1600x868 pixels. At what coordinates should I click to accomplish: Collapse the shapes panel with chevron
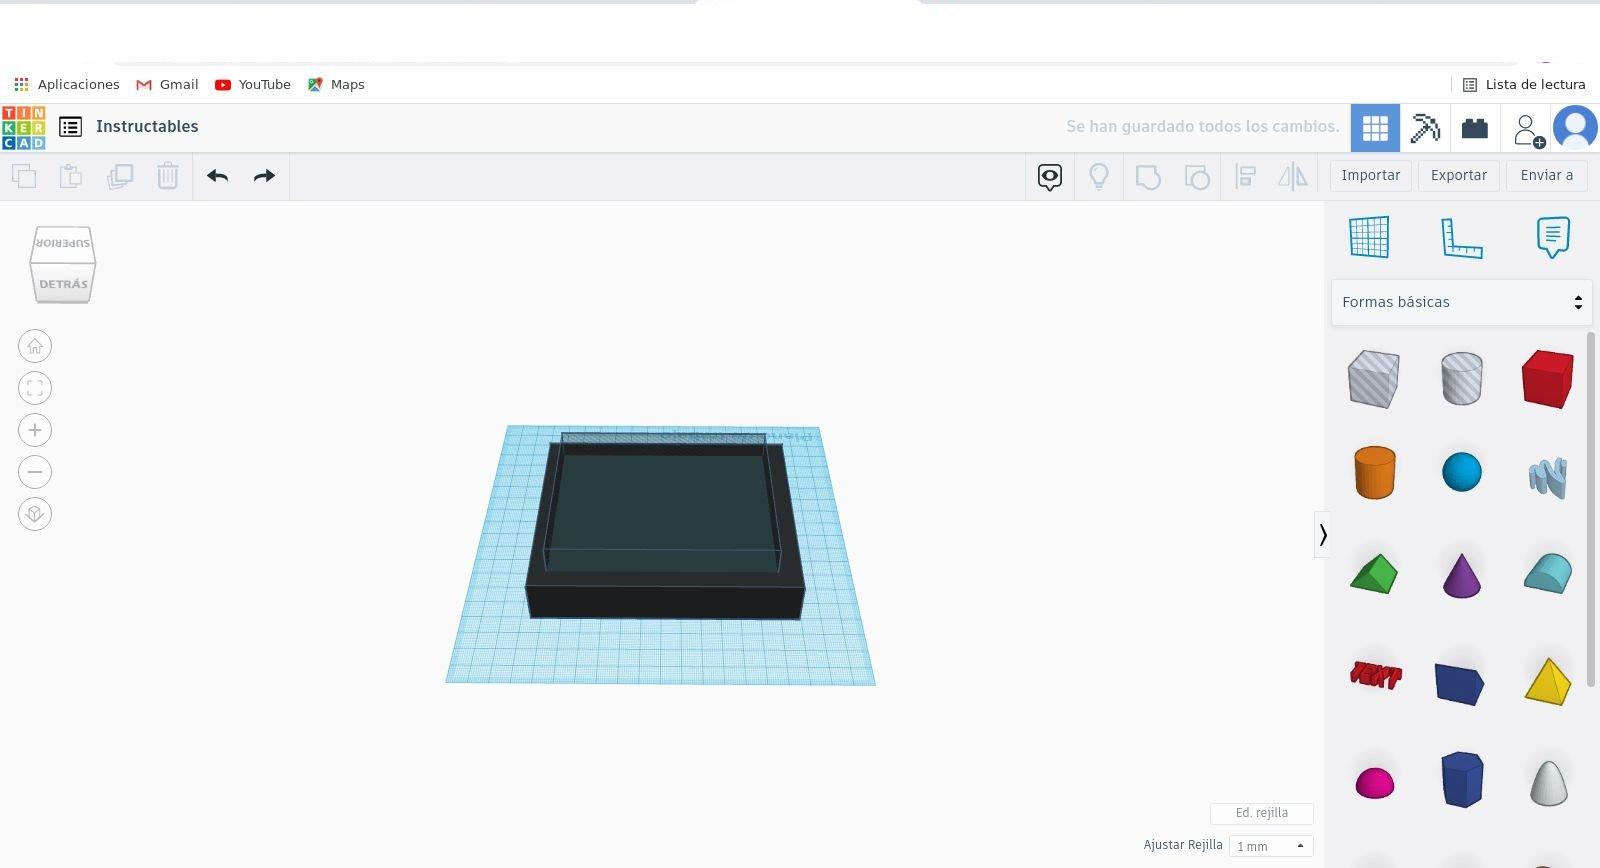pos(1322,535)
